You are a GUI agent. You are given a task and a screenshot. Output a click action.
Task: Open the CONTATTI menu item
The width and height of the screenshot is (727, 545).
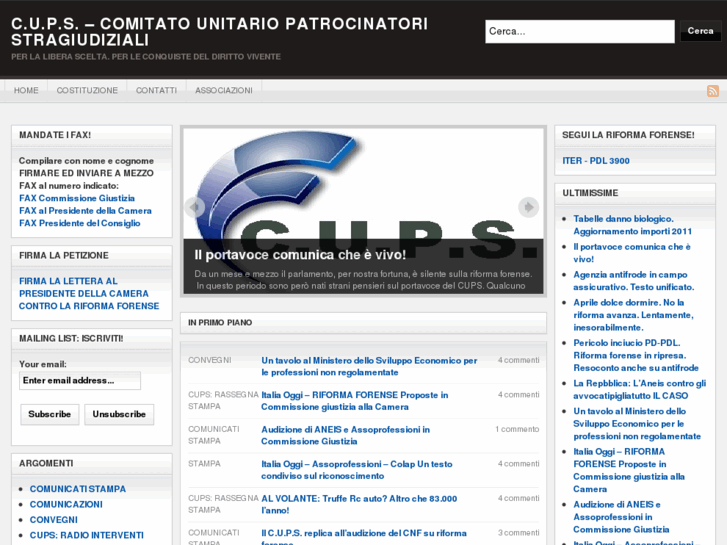pos(156,90)
